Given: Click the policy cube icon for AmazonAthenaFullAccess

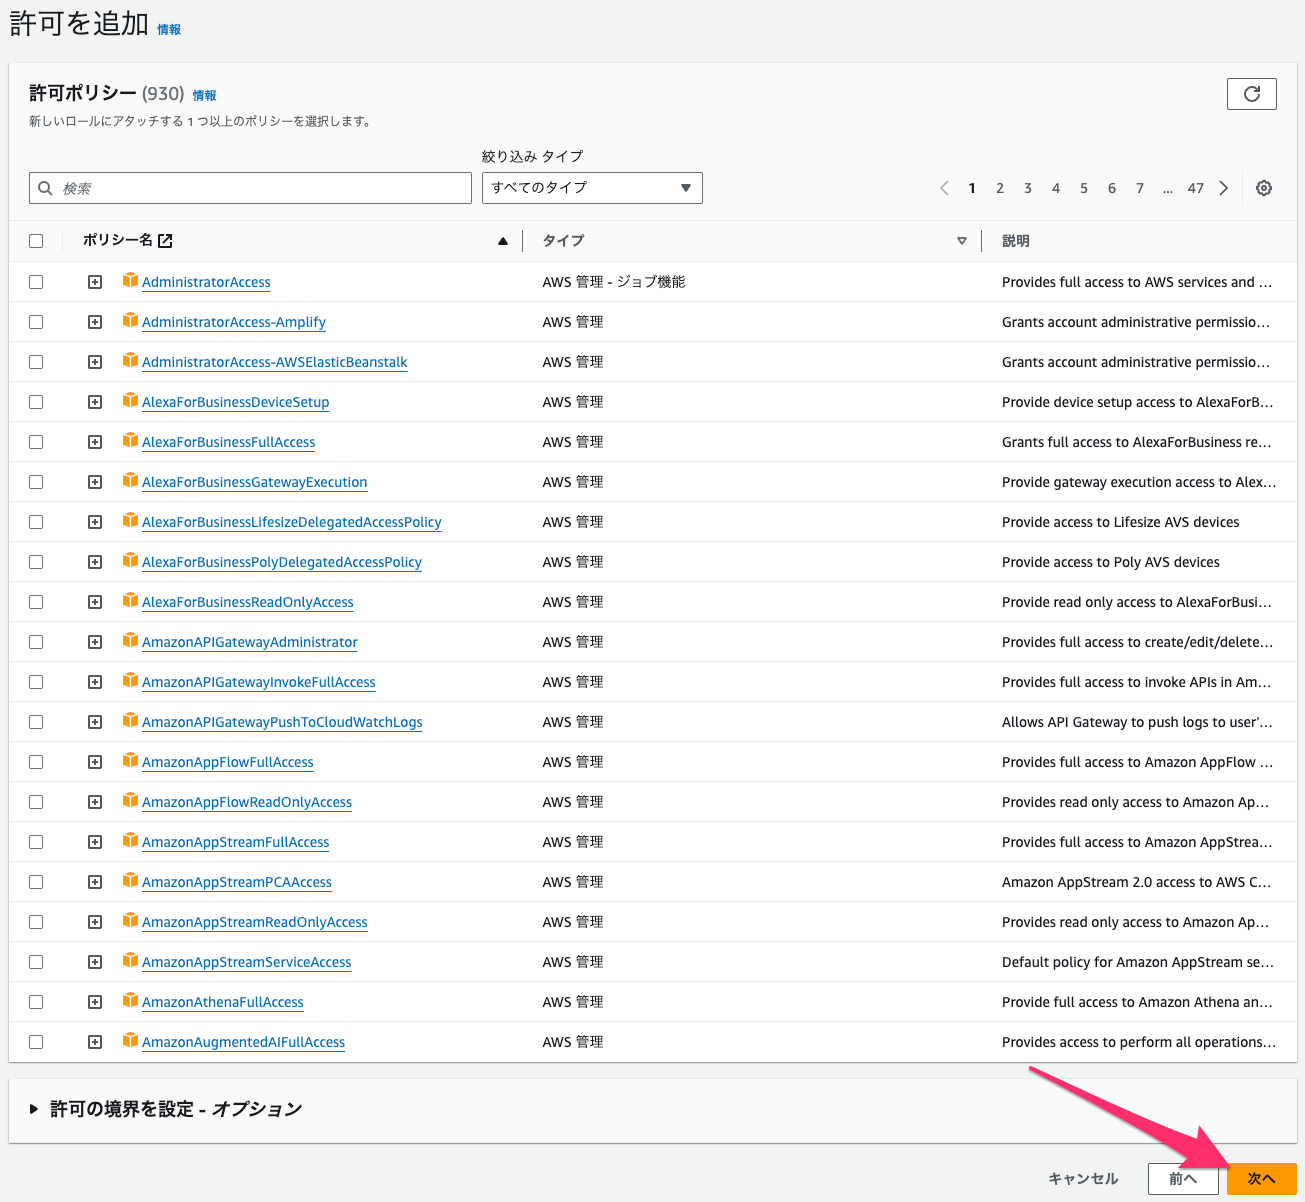Looking at the screenshot, I should click(130, 1001).
